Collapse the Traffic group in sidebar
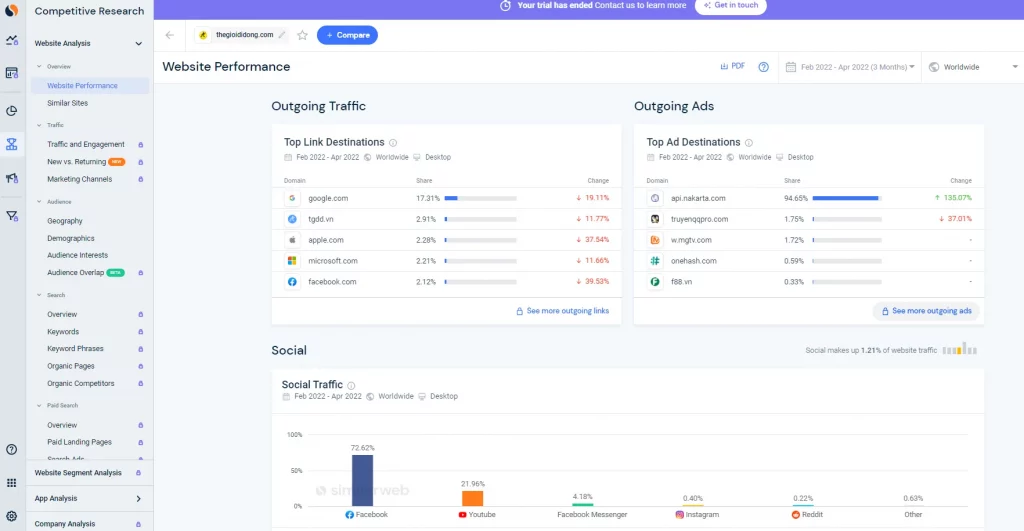The height and width of the screenshot is (531, 1024). tap(39, 125)
